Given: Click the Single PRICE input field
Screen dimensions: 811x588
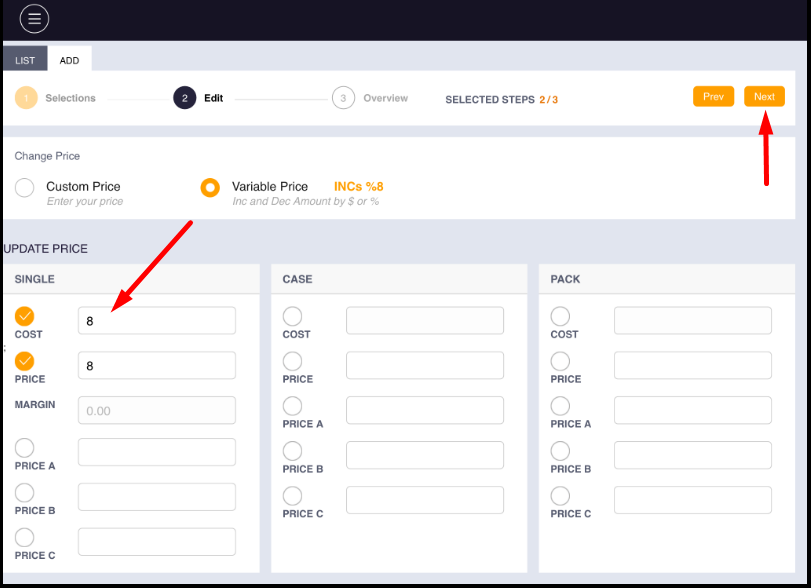Looking at the screenshot, I should tap(157, 366).
